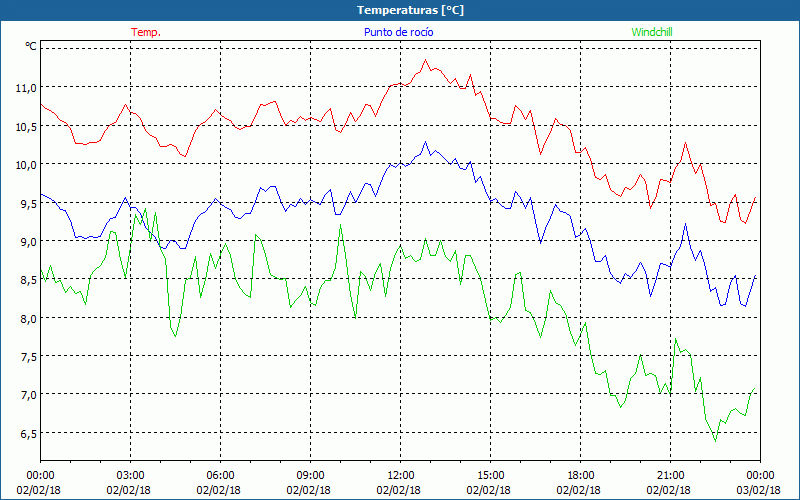Click the blue dew point peak near 13:00
The image size is (800, 500).
point(425,142)
